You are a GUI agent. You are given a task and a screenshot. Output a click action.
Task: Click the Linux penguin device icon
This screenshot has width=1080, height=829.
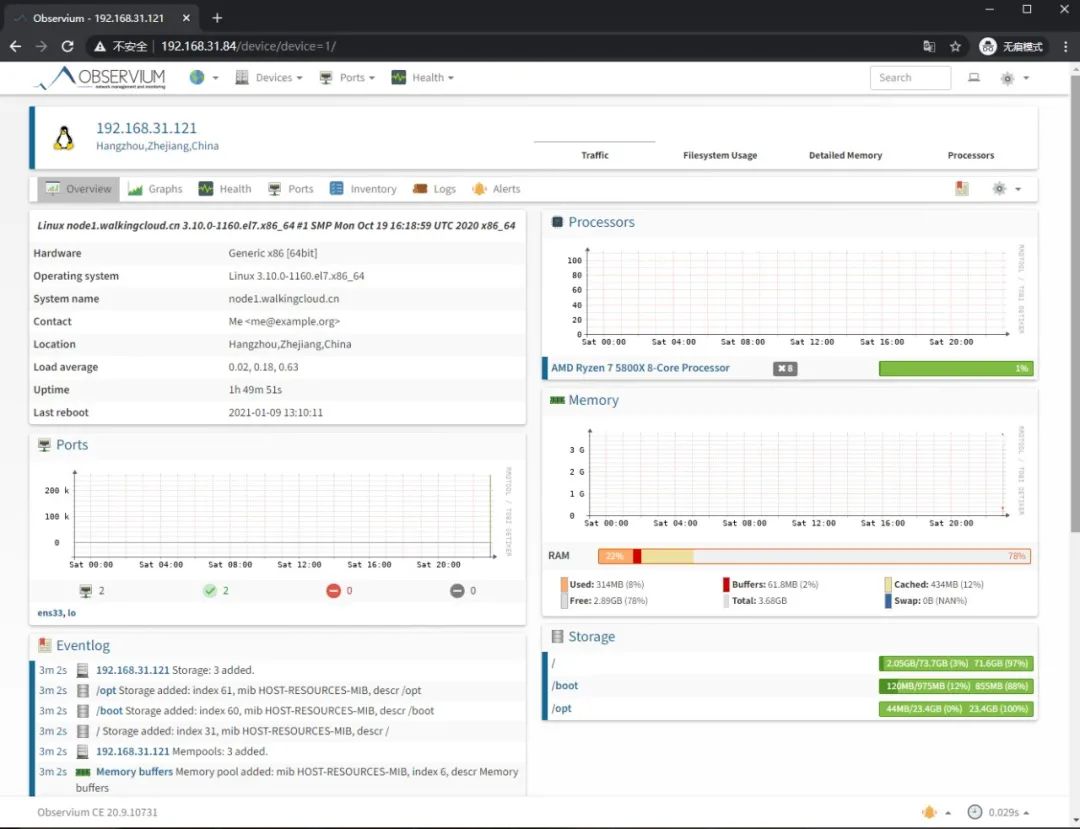[64, 139]
